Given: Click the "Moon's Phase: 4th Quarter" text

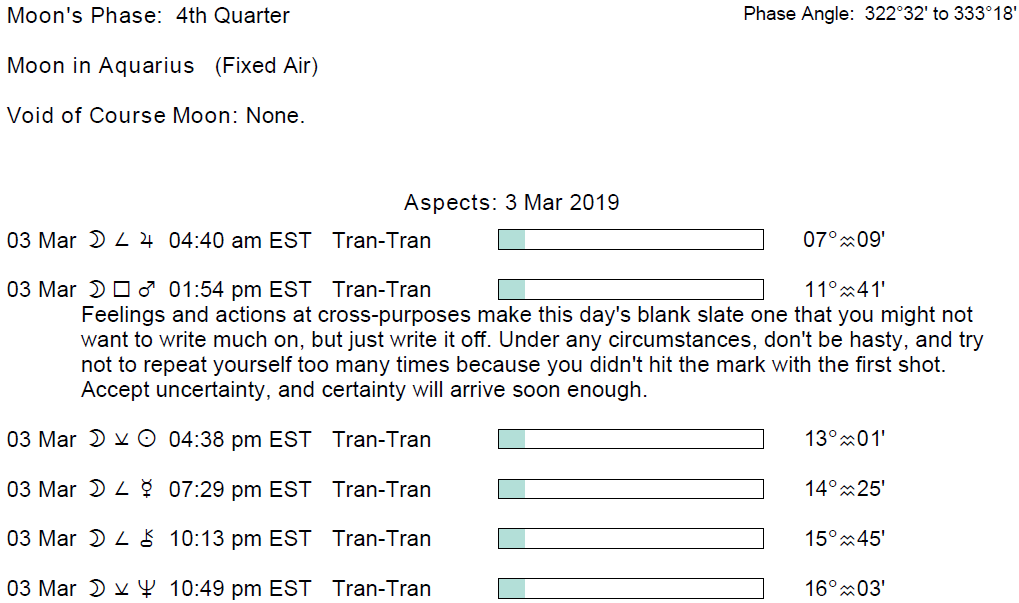Looking at the screenshot, I should tap(148, 16).
